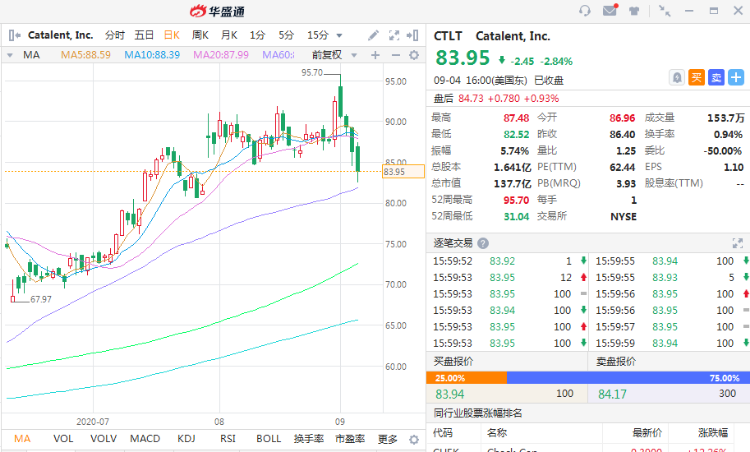This screenshot has width=750, height=452.
Task: Select the 周K weekly candlestick tab
Action: (200, 35)
